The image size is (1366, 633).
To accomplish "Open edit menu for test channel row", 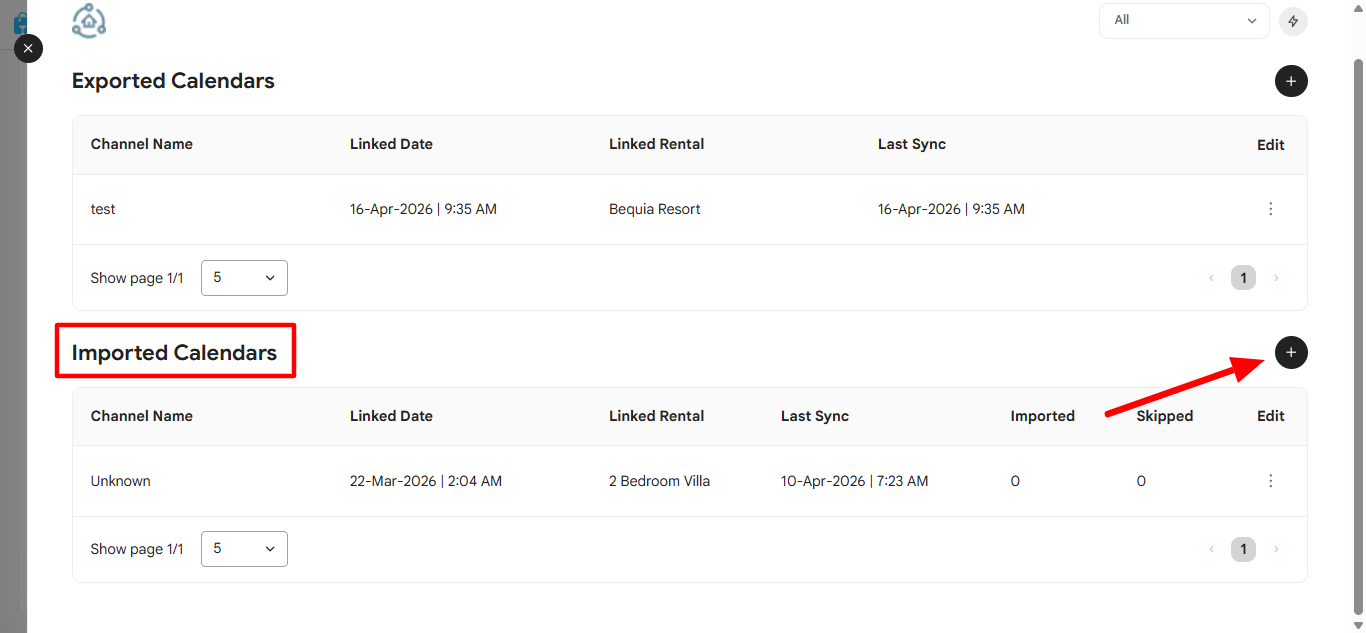I will pos(1271,209).
